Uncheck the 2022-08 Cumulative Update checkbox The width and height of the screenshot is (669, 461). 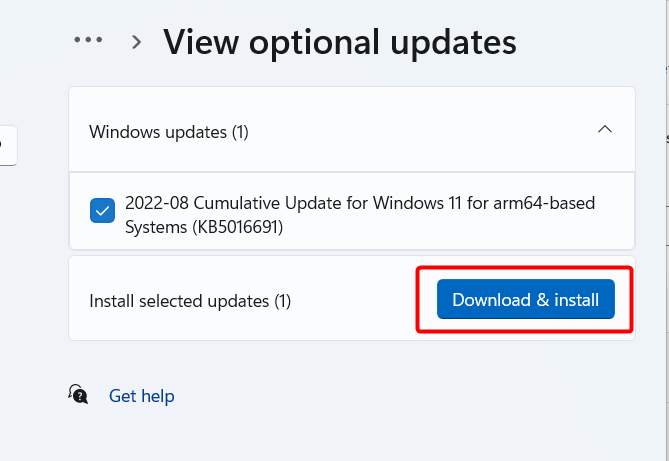tap(102, 210)
